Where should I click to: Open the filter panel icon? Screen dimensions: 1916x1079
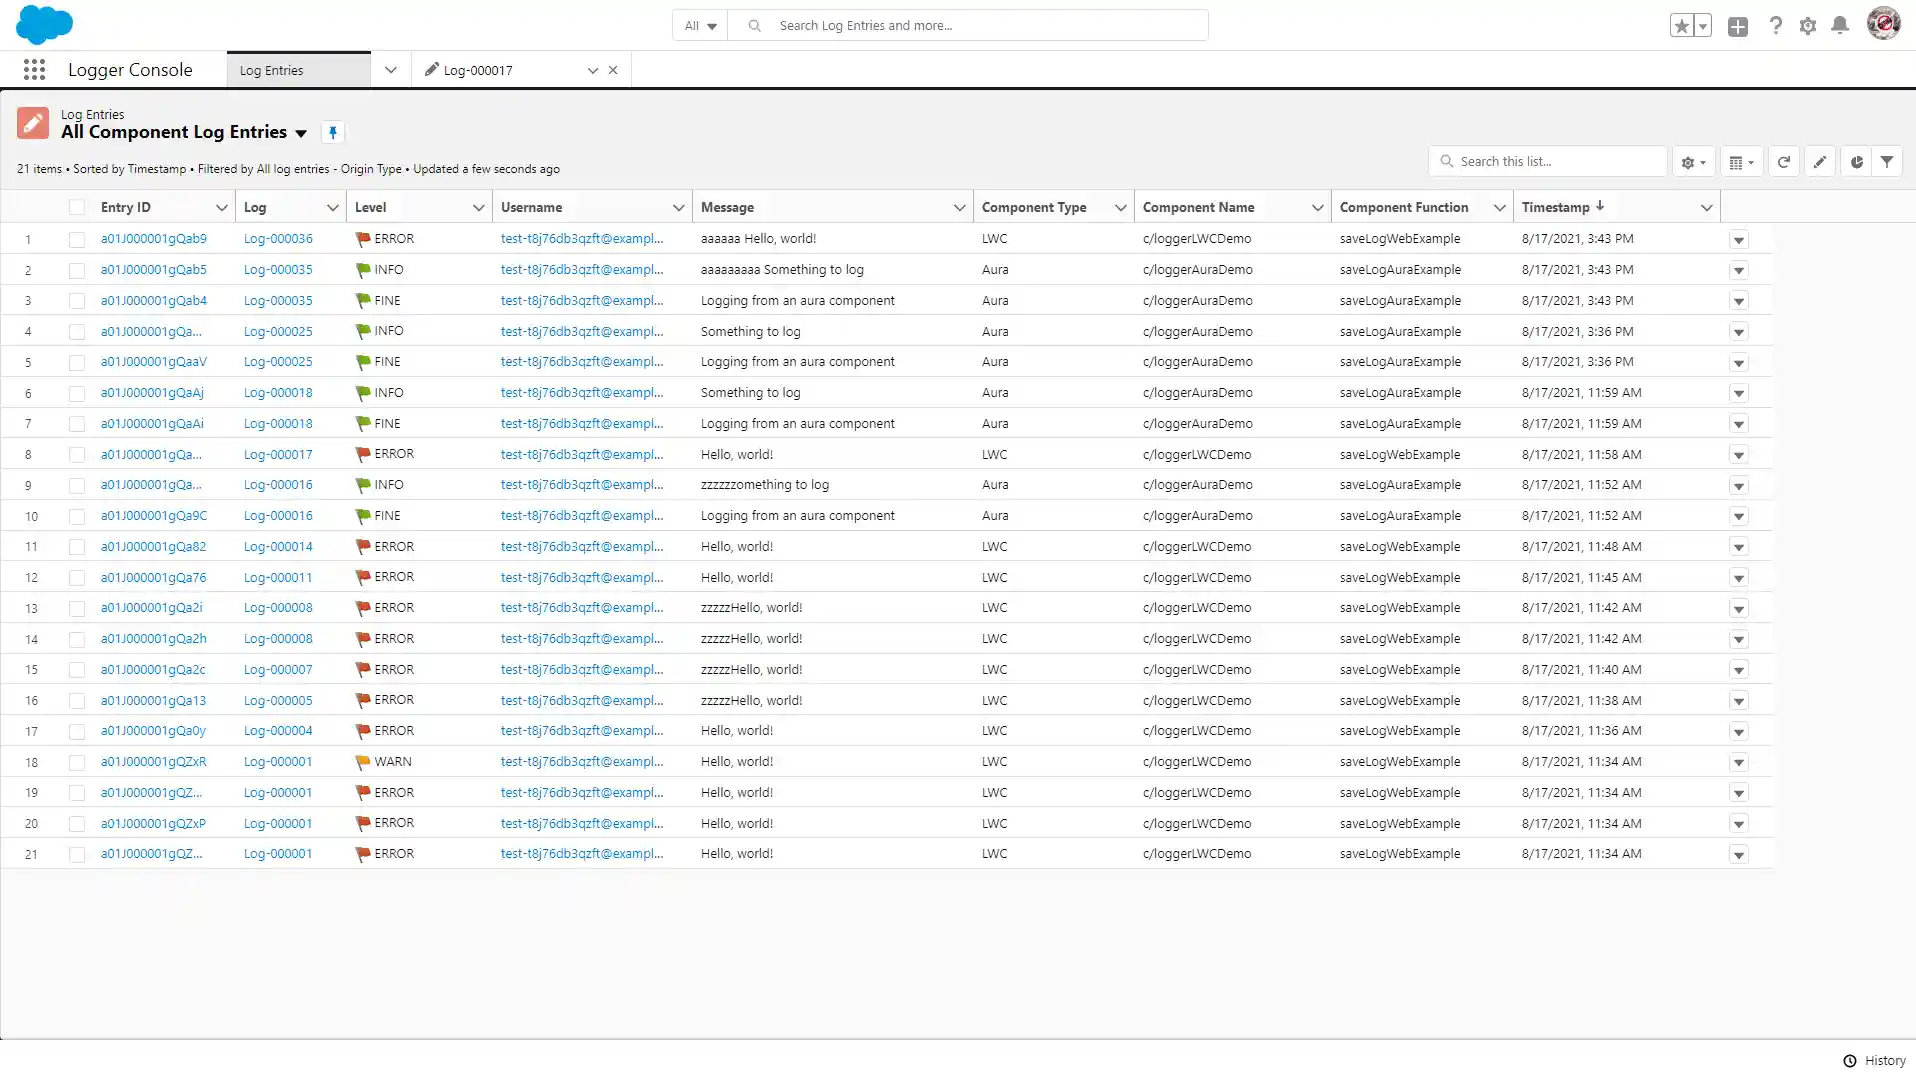(x=1888, y=161)
